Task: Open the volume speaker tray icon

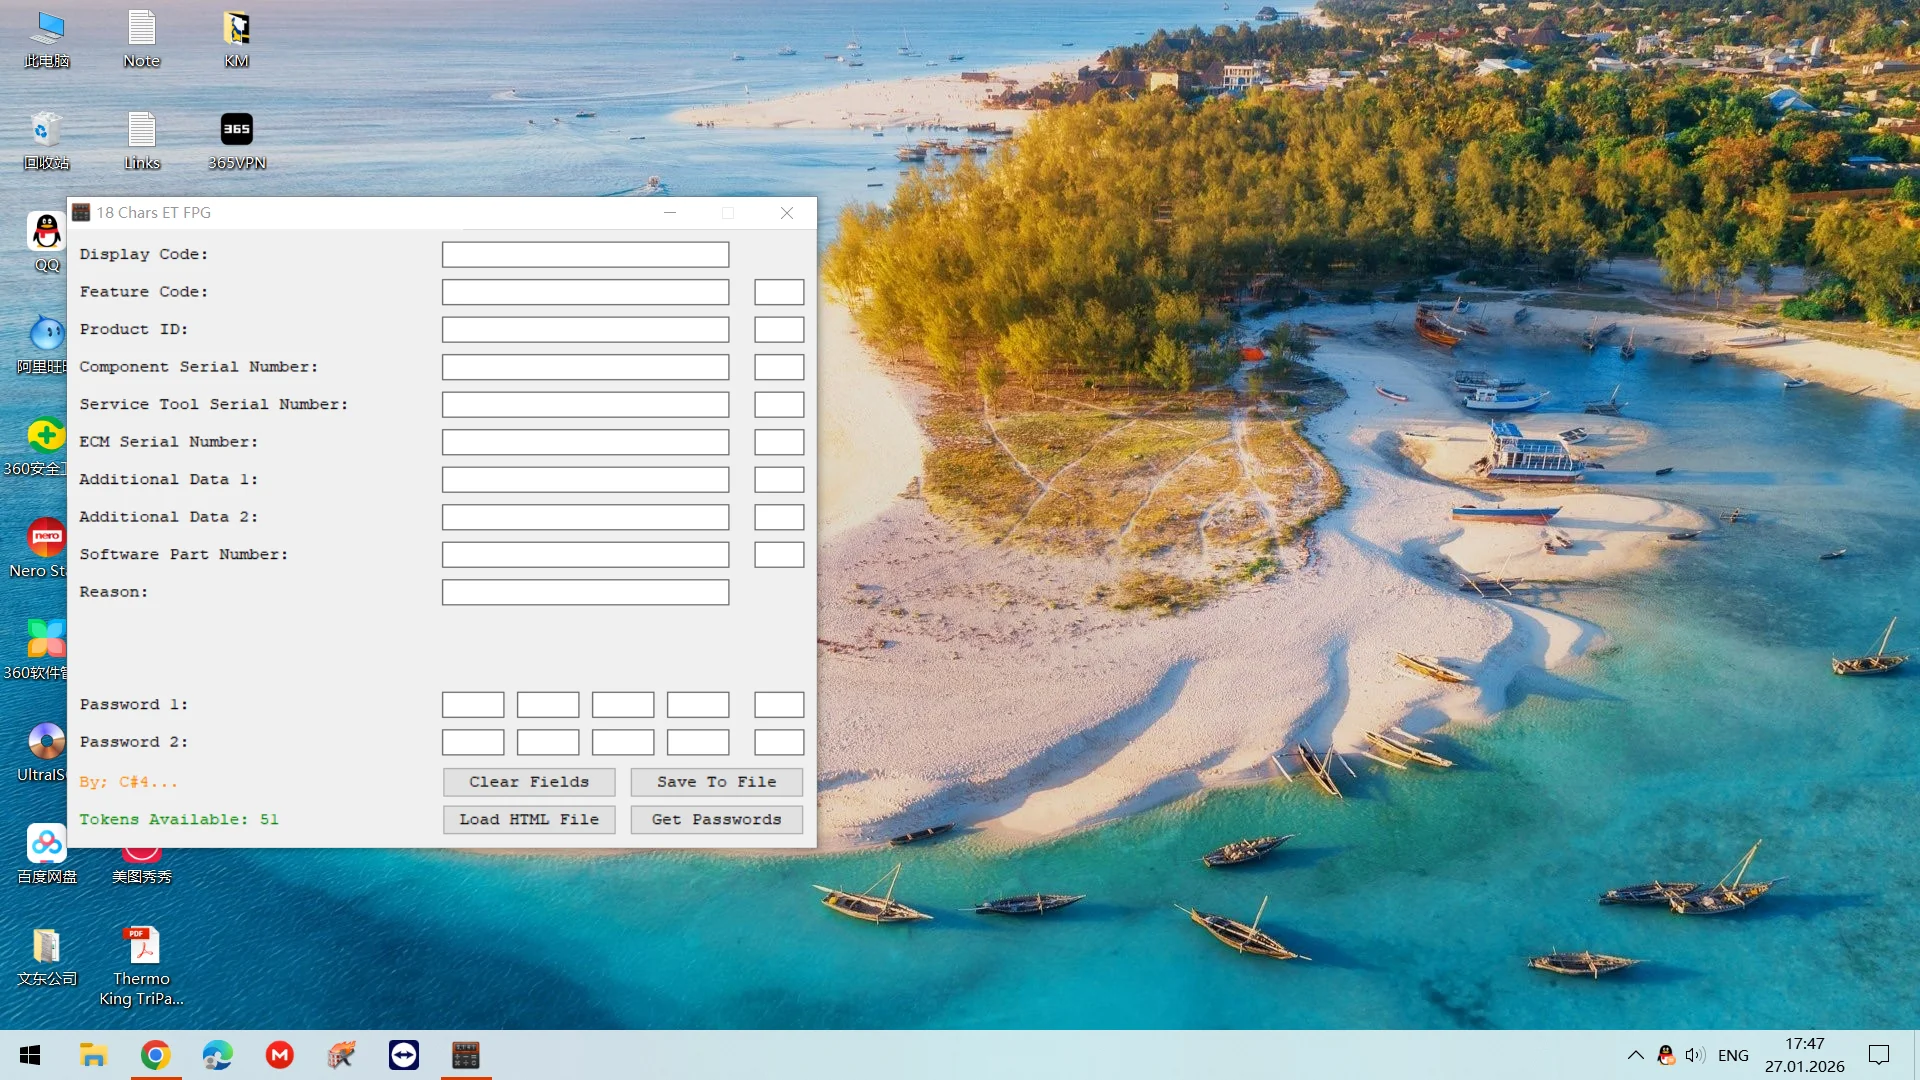Action: [1694, 1055]
